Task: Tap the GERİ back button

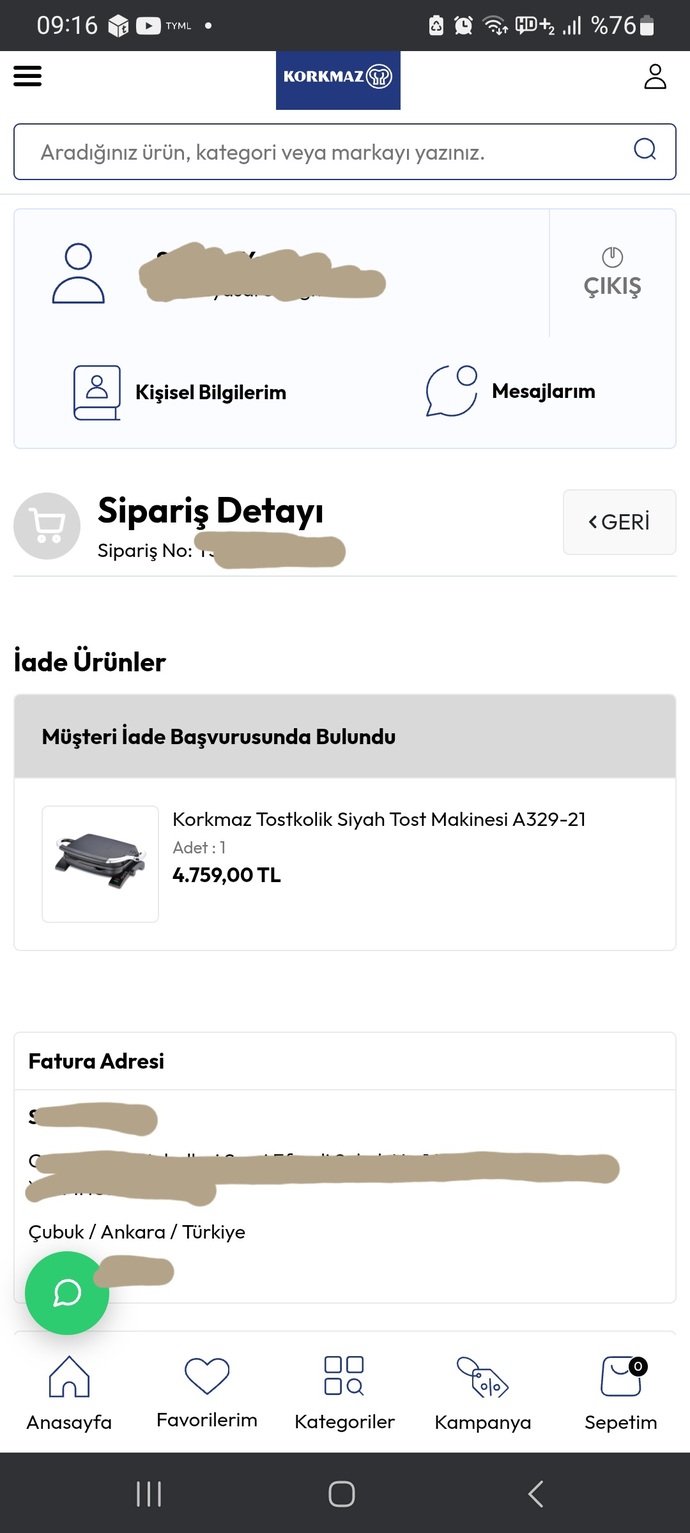Action: pyautogui.click(x=620, y=522)
